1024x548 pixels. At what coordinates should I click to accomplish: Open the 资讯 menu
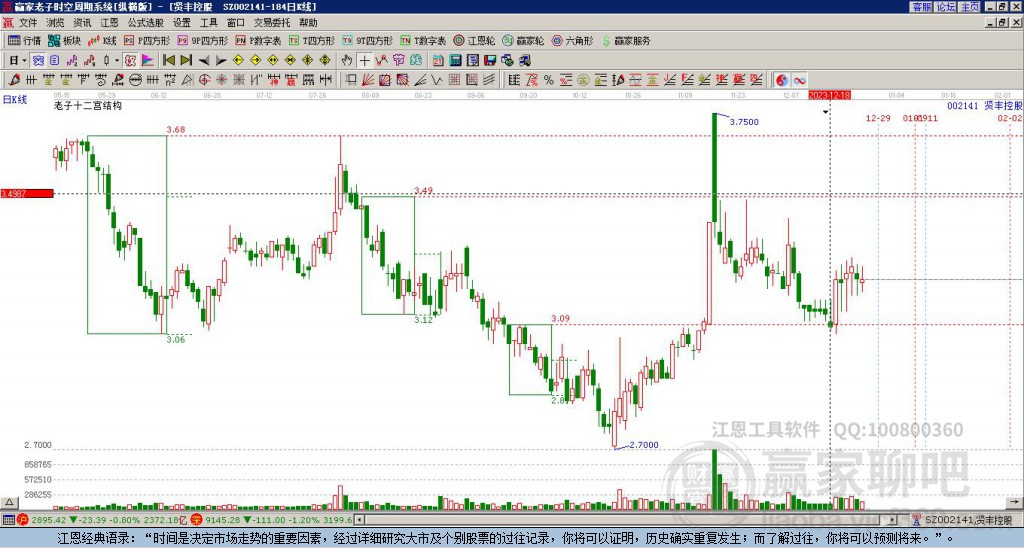click(82, 23)
